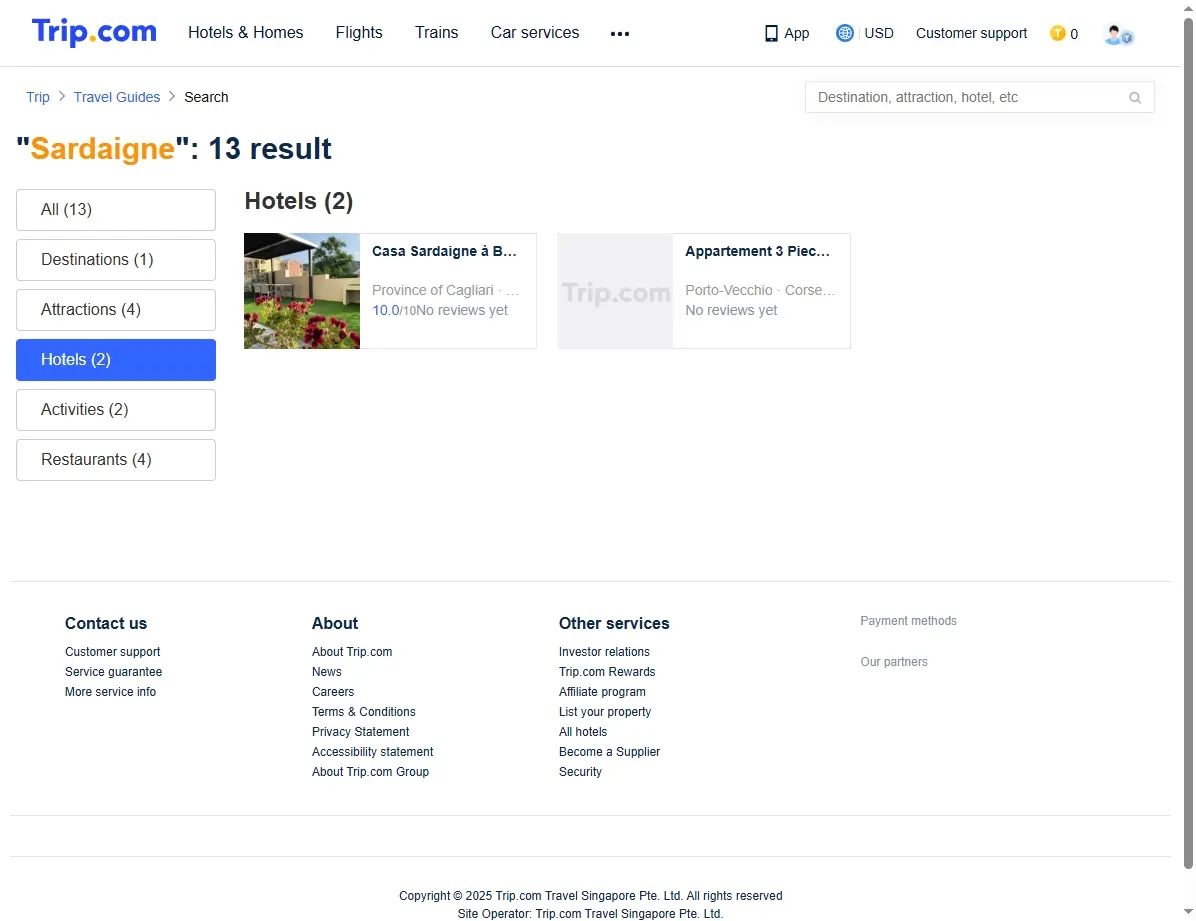Open Terms & Conditions link

pyautogui.click(x=363, y=711)
